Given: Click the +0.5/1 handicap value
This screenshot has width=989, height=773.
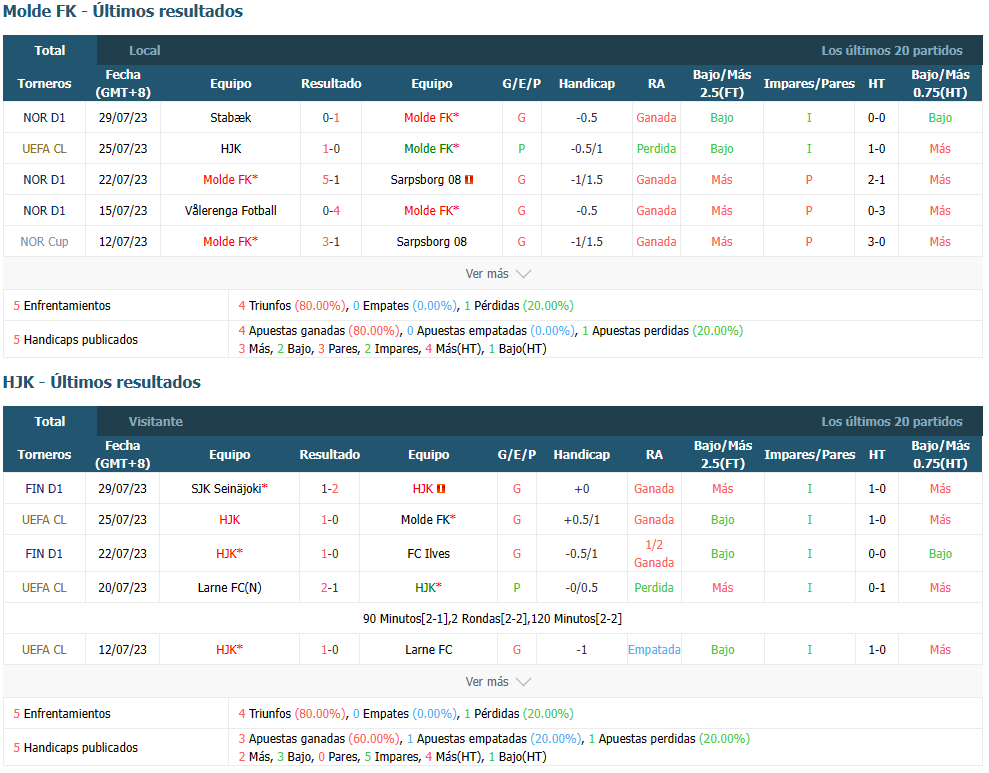Looking at the screenshot, I should [x=582, y=520].
